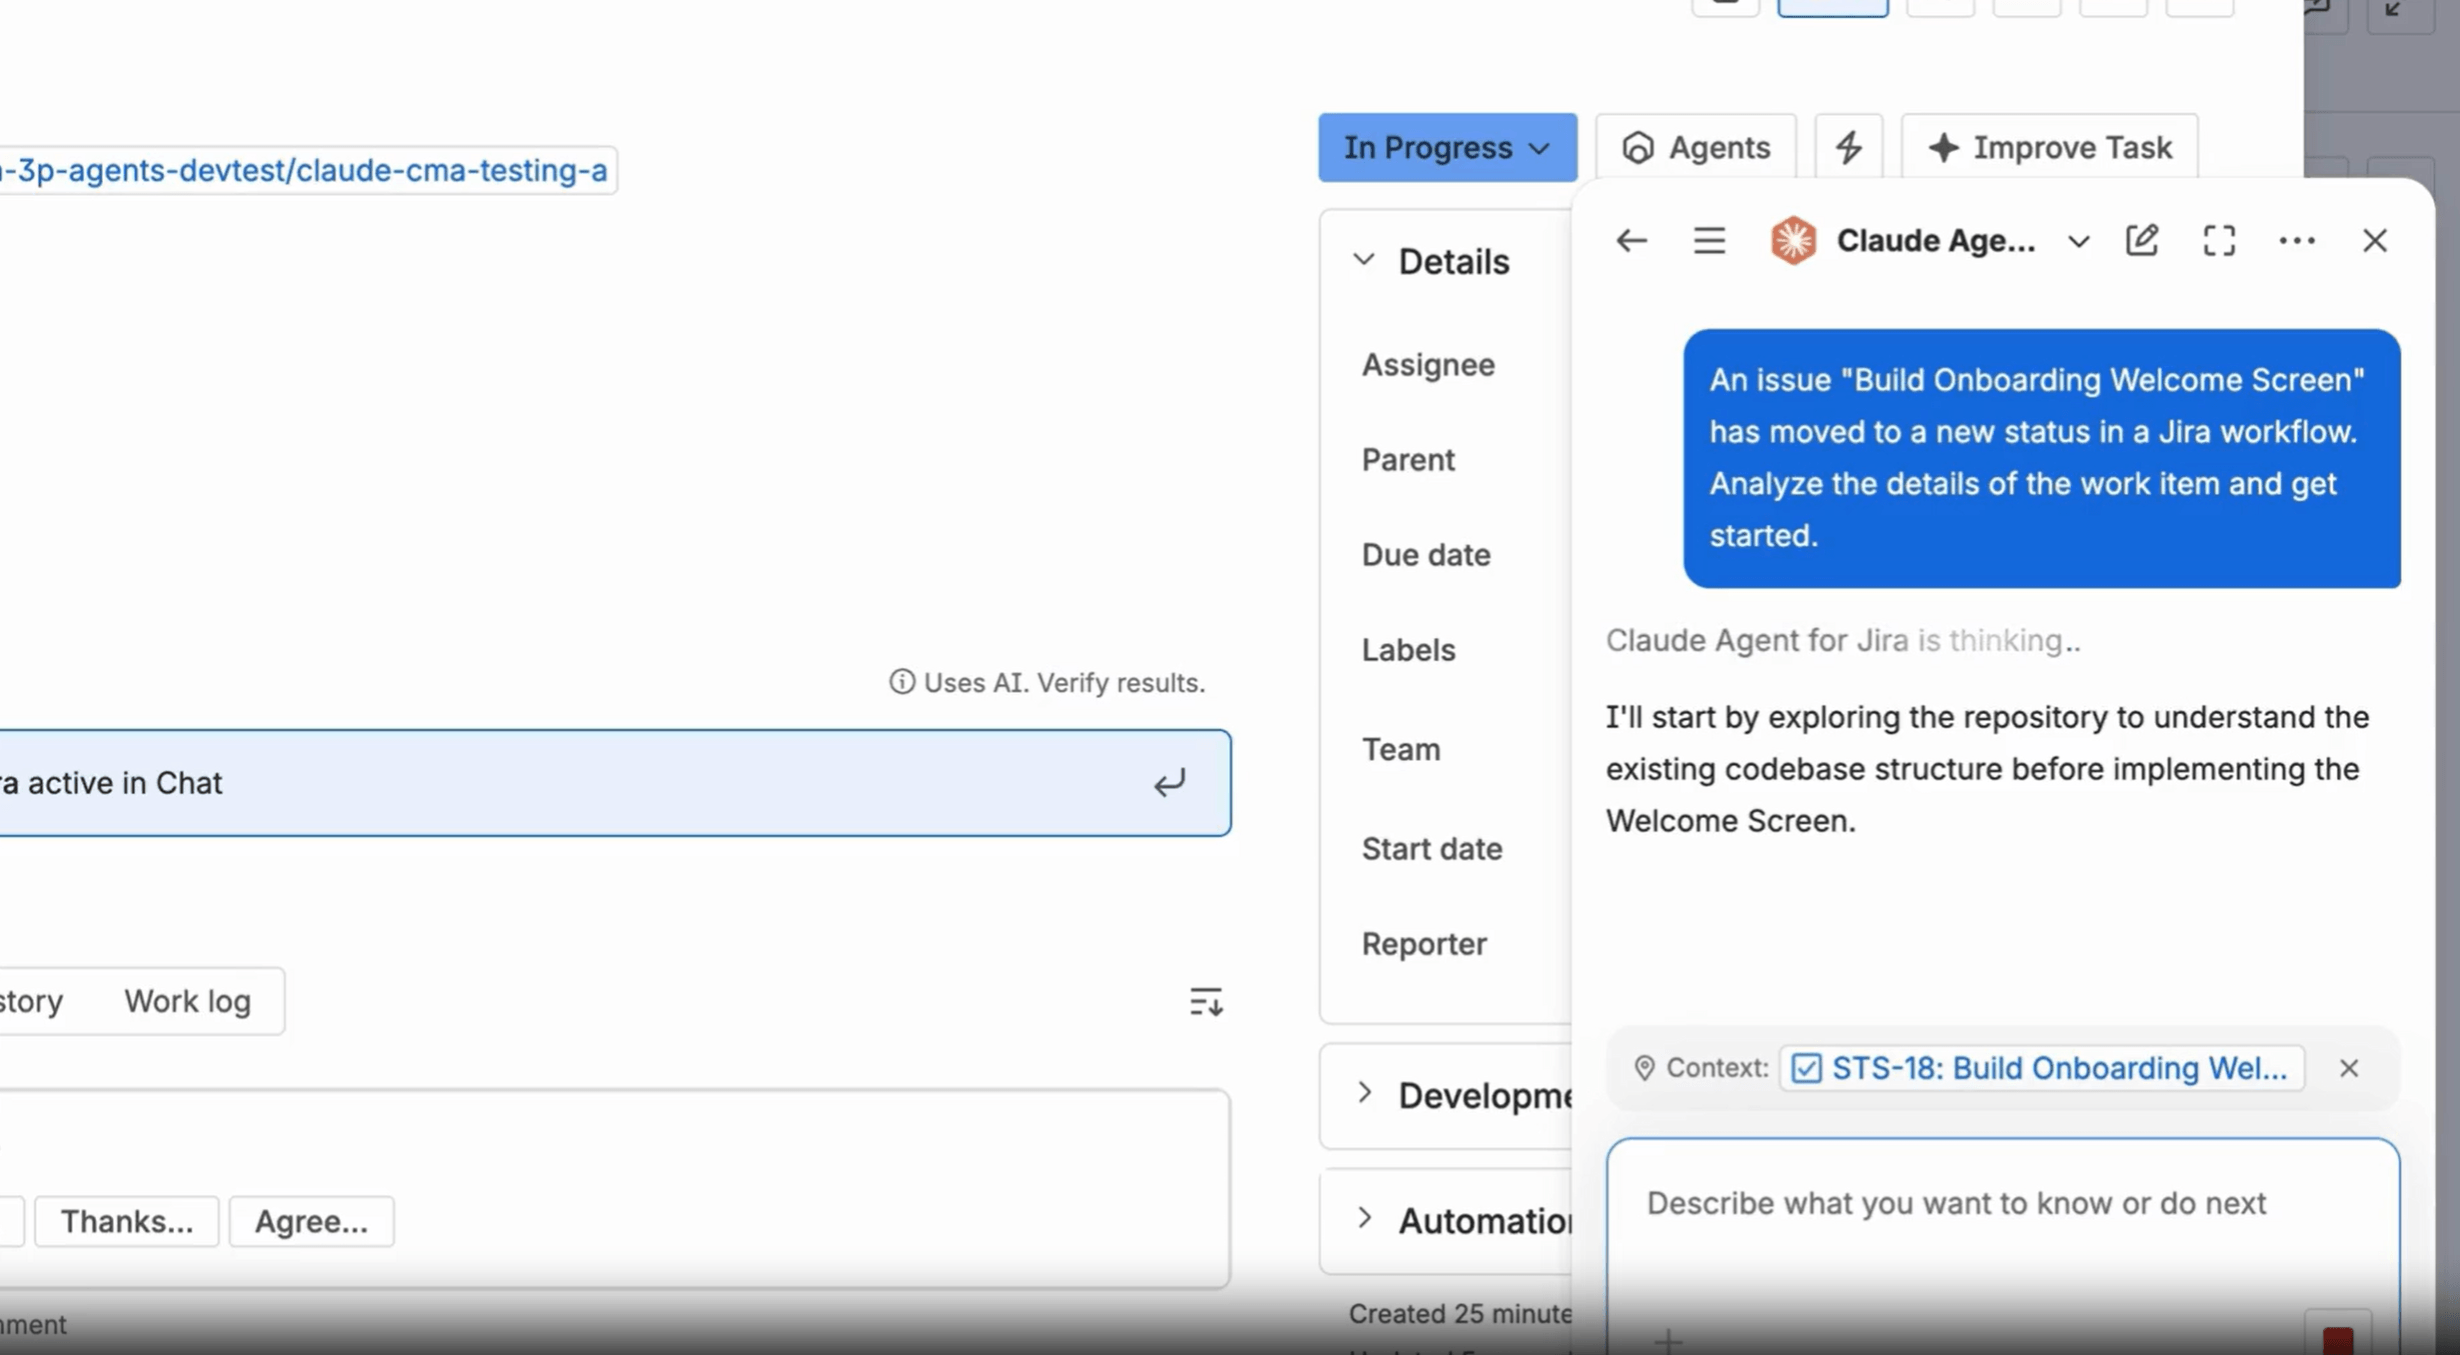The image size is (2460, 1355).
Task: Click the context location pin icon
Action: tap(1643, 1068)
